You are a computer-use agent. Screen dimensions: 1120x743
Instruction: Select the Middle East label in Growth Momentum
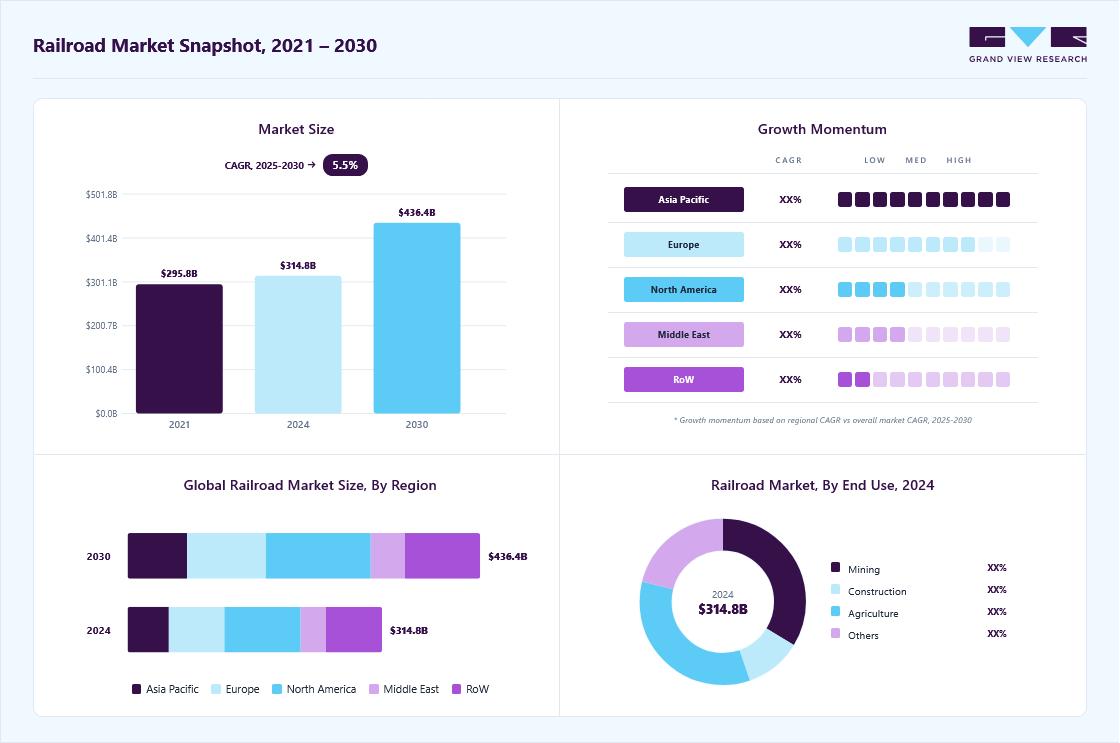coord(684,334)
